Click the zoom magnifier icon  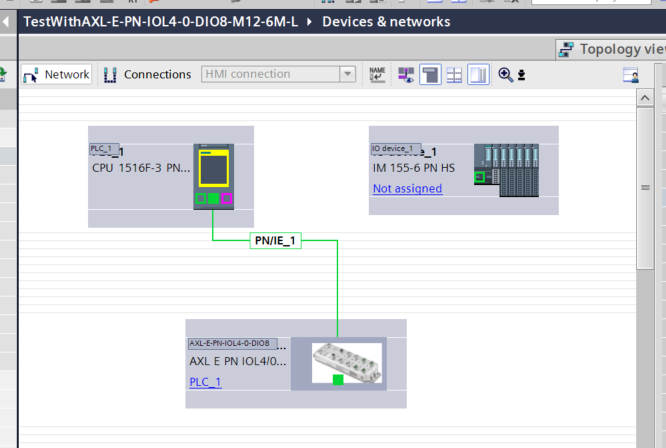tap(505, 74)
